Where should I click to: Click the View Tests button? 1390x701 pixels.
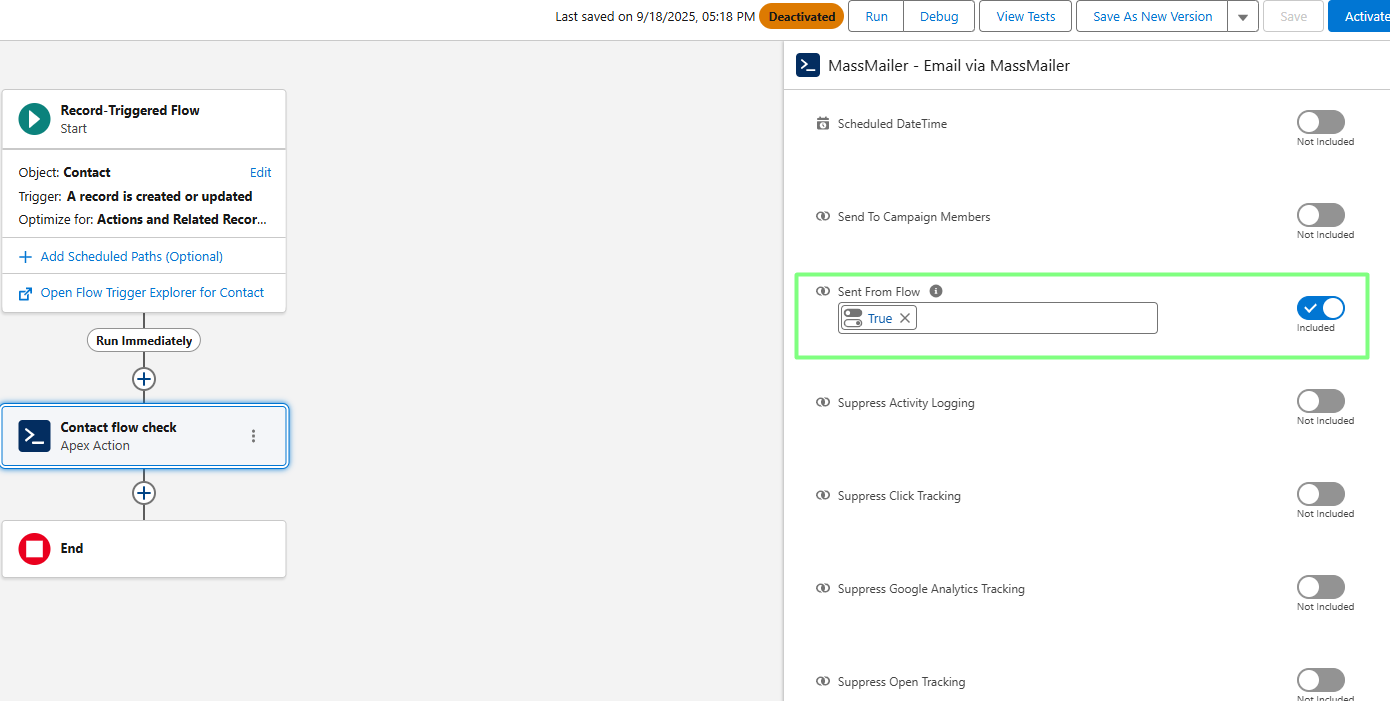(1026, 16)
